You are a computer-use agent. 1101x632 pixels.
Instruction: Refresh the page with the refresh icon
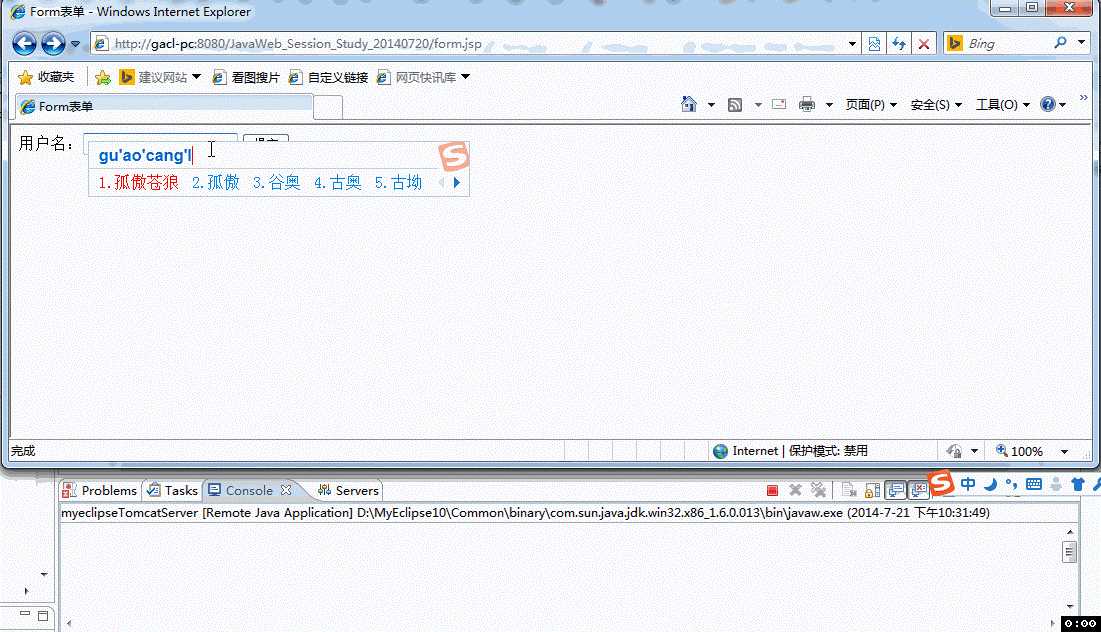(899, 44)
